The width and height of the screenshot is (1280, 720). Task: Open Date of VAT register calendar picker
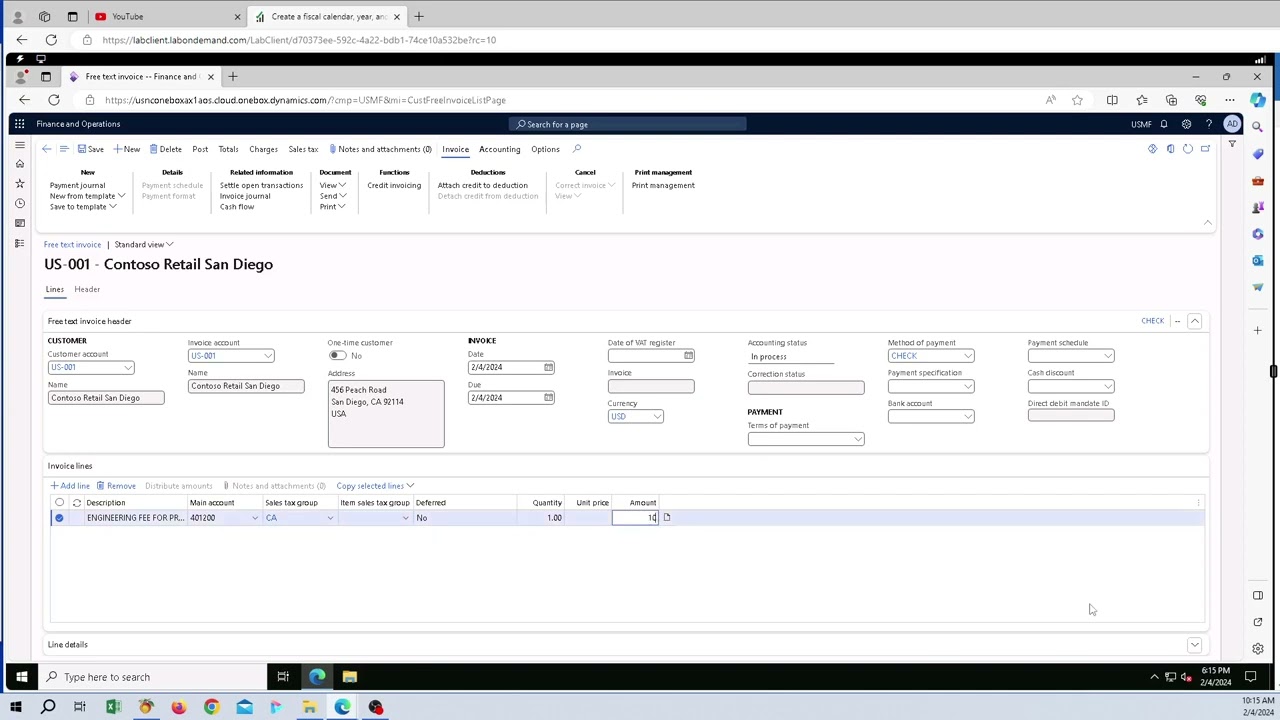click(688, 356)
